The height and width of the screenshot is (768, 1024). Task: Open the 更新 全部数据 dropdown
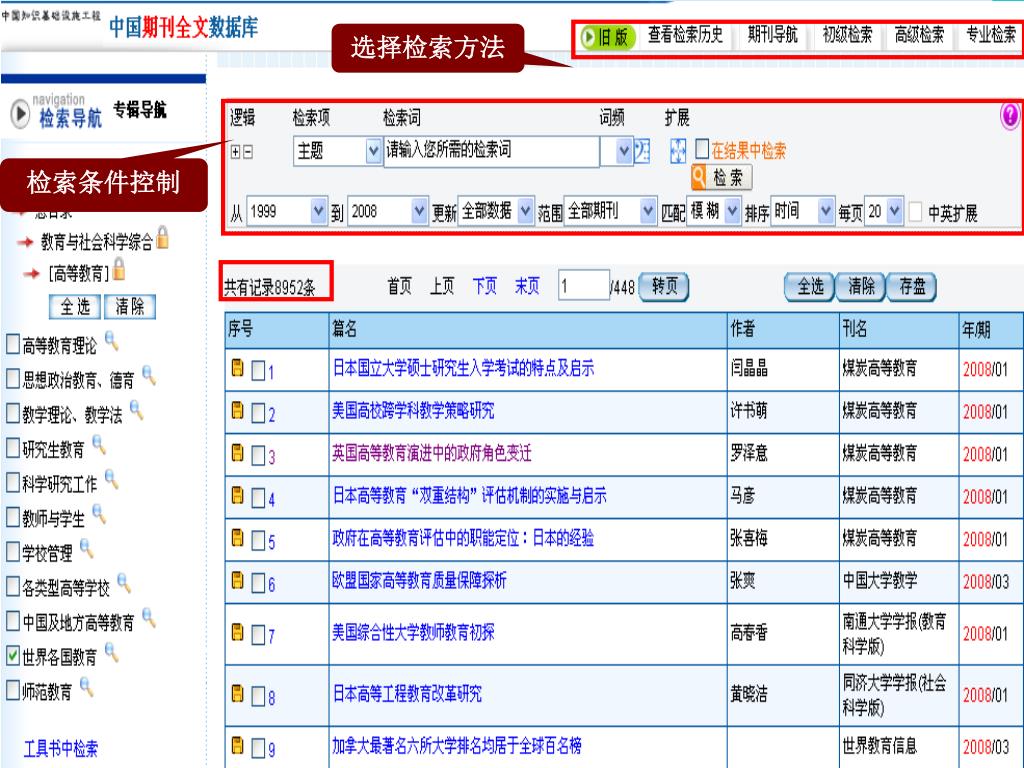pyautogui.click(x=526, y=211)
